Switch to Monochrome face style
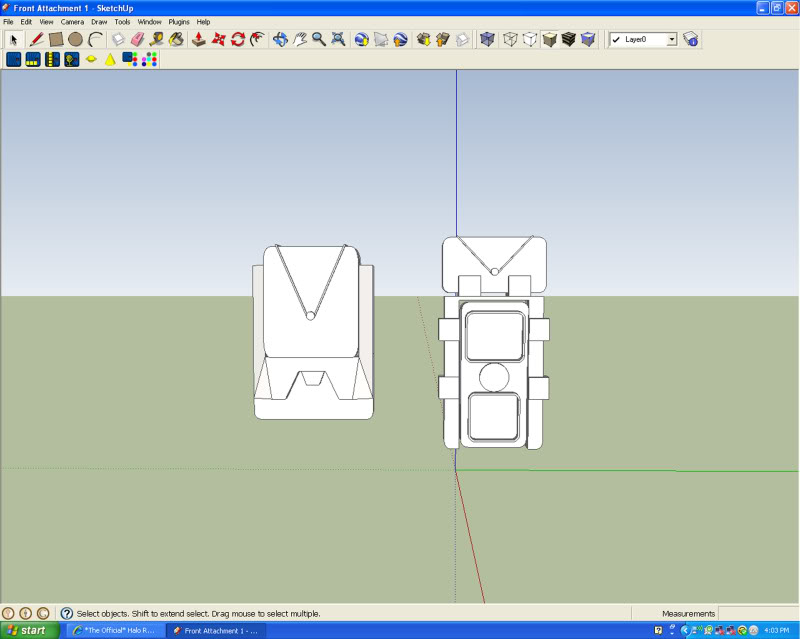Viewport: 800px width, 639px height. click(x=588, y=39)
